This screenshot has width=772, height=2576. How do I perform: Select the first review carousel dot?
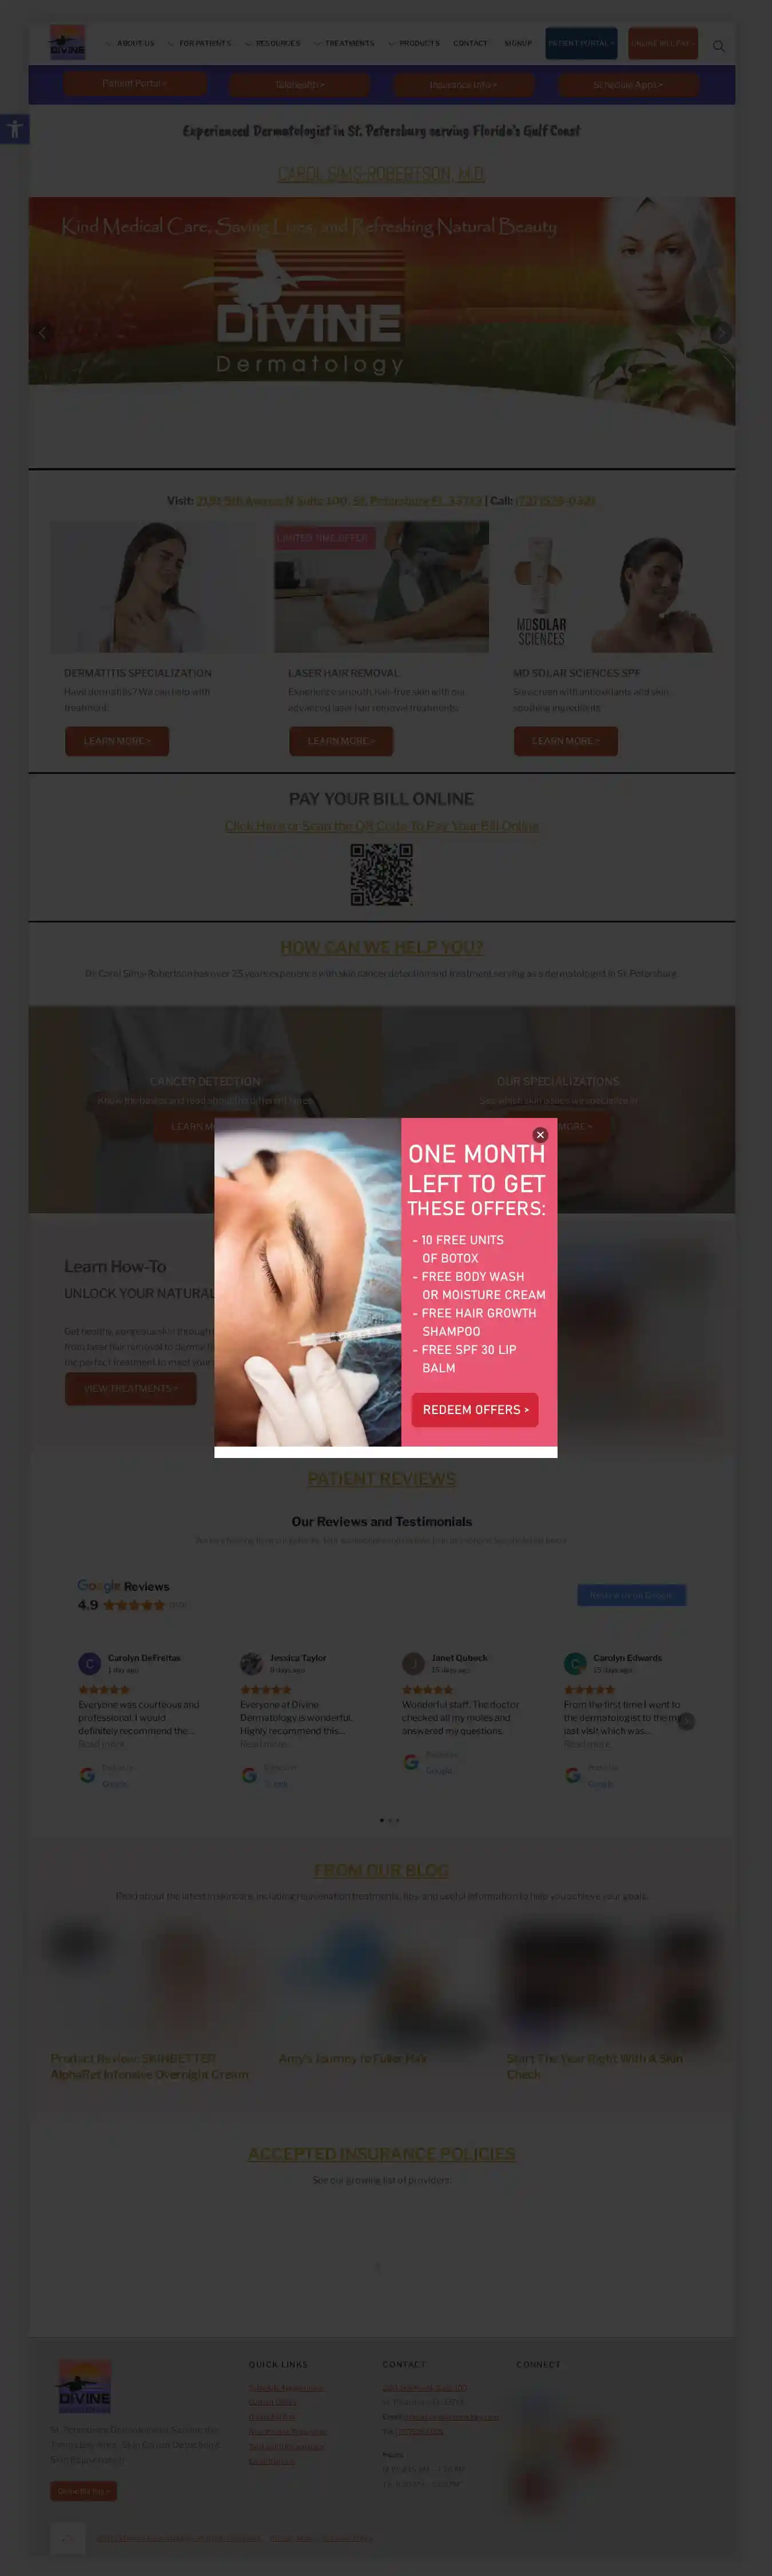381,1820
